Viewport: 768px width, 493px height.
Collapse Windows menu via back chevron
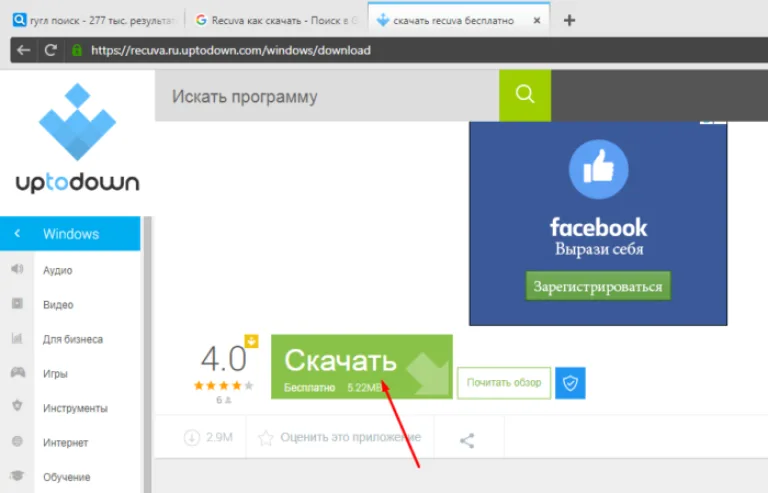pos(17,234)
